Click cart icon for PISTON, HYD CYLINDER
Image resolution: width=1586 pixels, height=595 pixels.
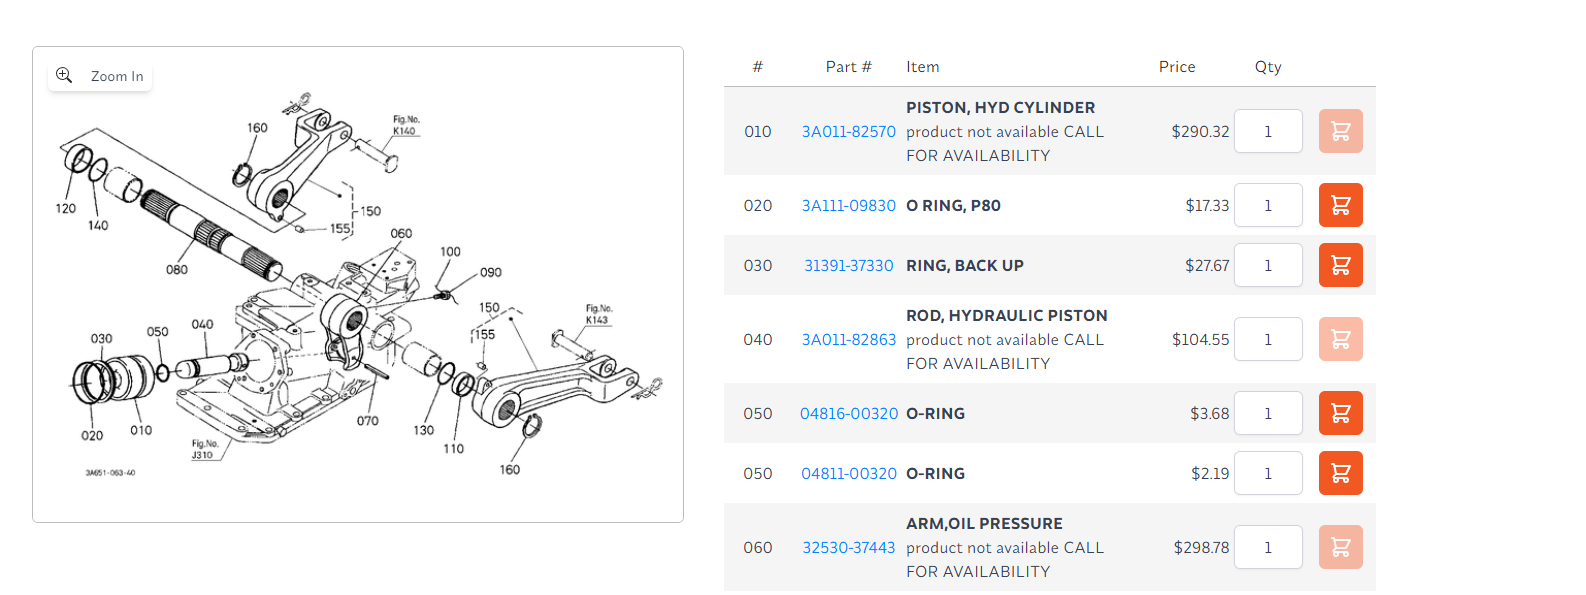[1340, 131]
